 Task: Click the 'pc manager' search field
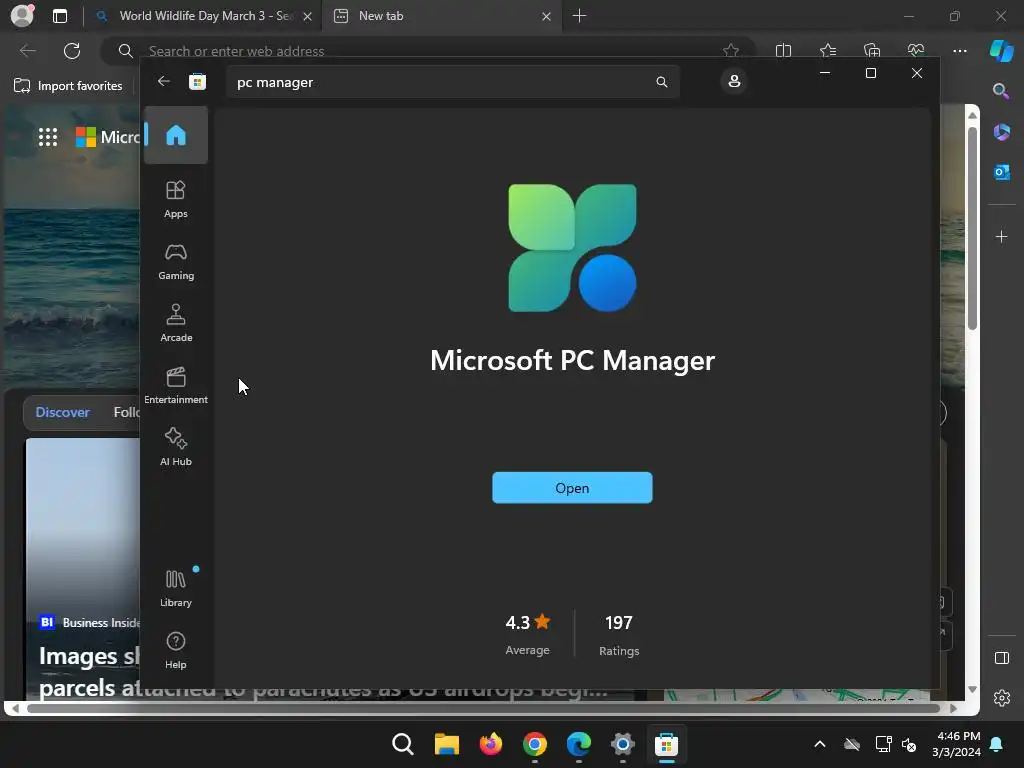point(453,82)
